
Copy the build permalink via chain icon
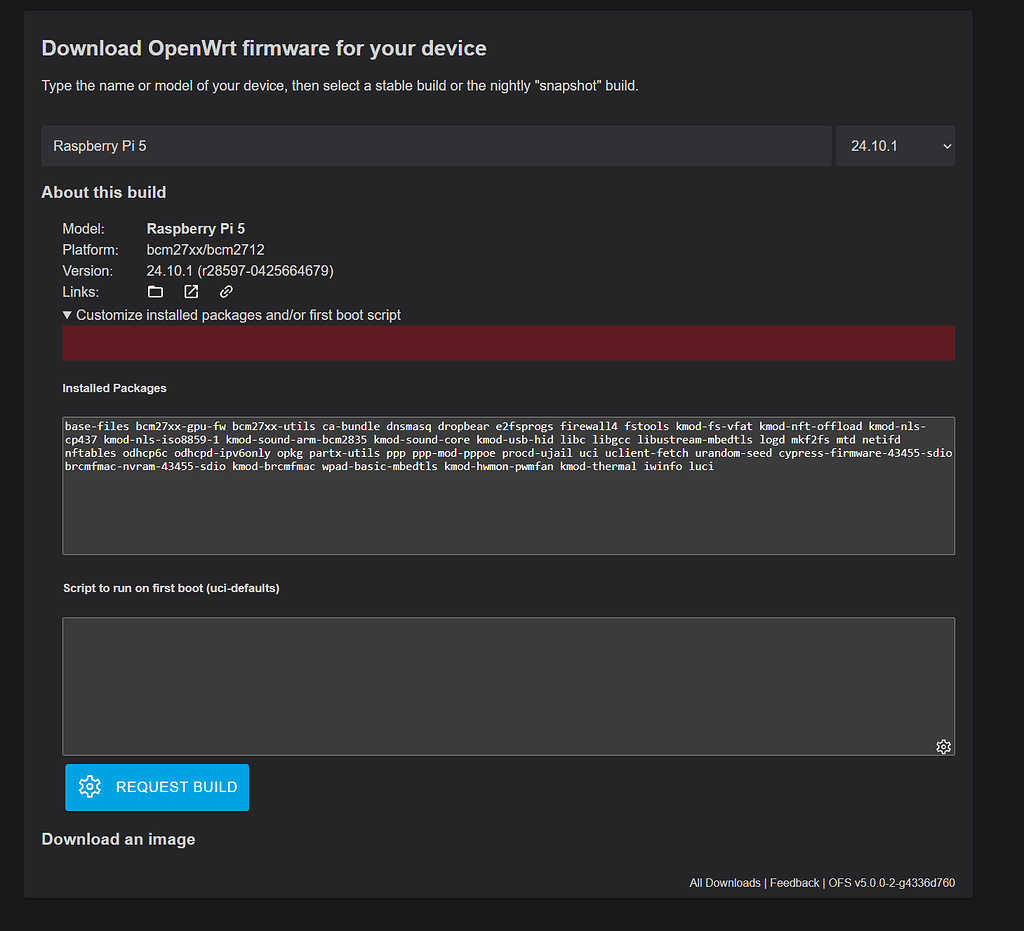226,291
